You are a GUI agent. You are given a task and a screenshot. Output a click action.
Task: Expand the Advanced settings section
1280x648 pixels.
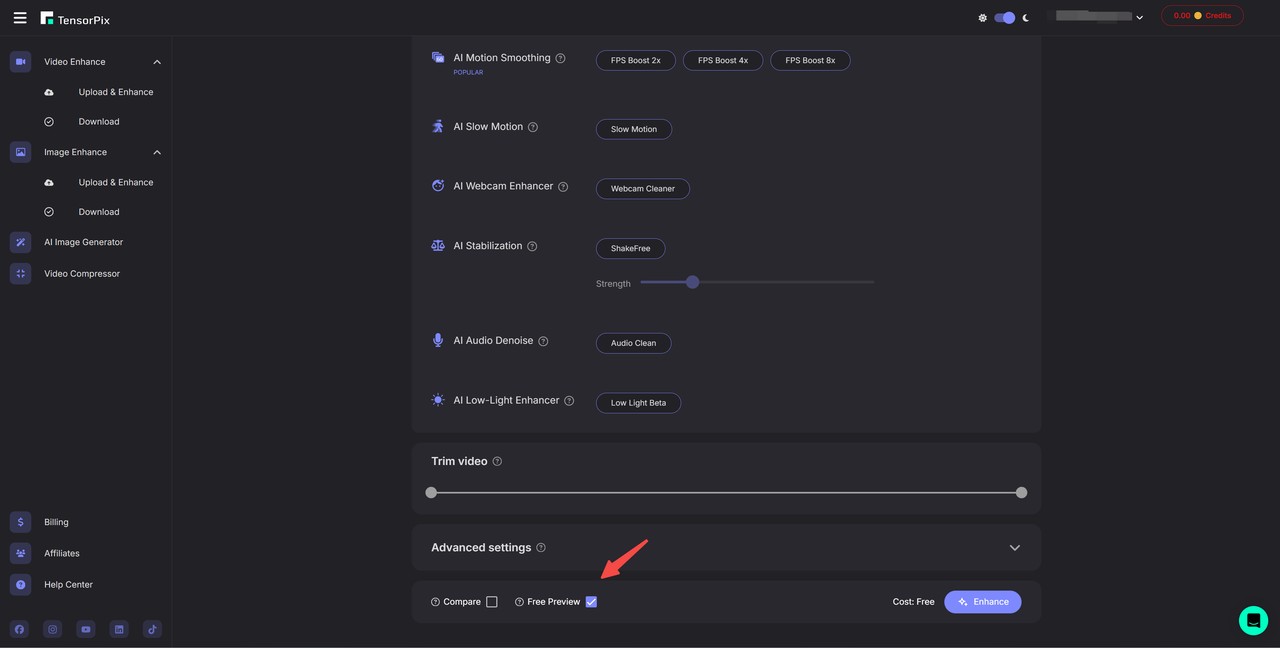tap(1014, 548)
